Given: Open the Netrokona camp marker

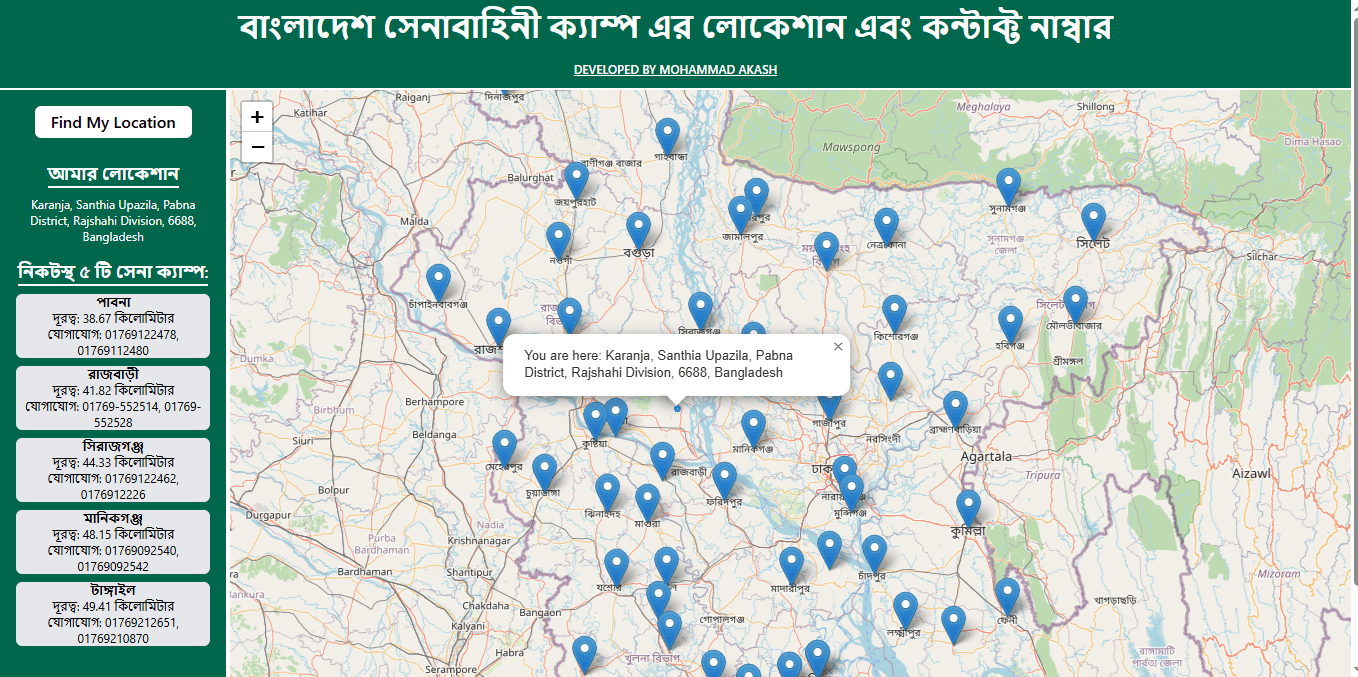Looking at the screenshot, I should (x=886, y=226).
